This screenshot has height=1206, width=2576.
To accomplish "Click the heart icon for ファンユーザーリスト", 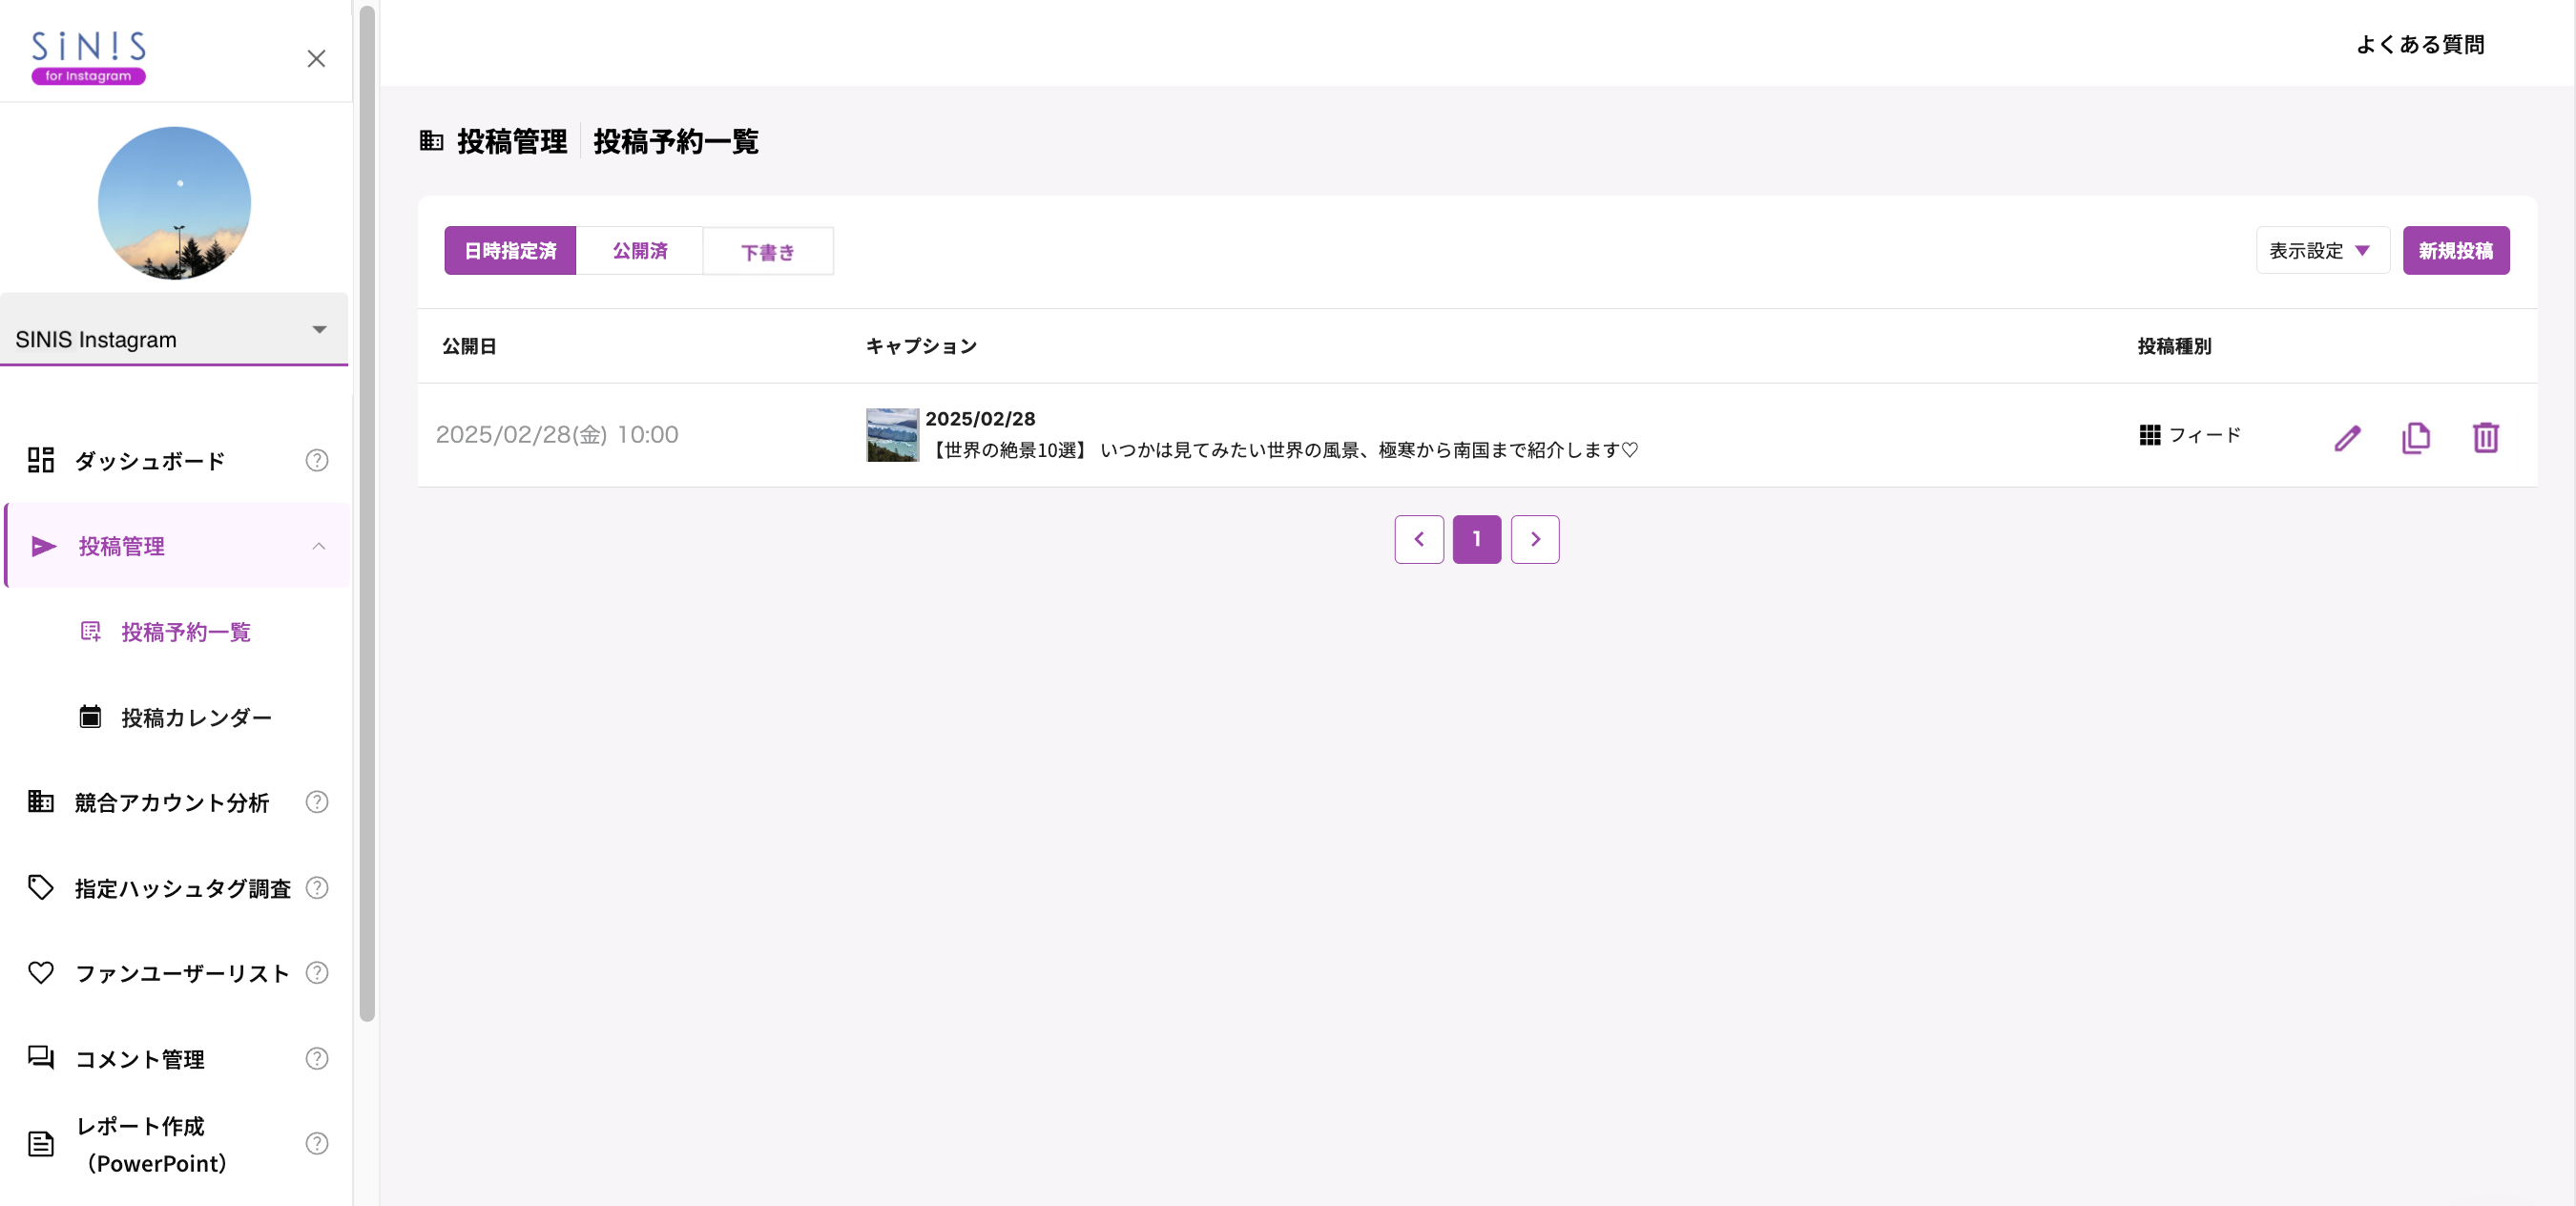I will tap(41, 973).
